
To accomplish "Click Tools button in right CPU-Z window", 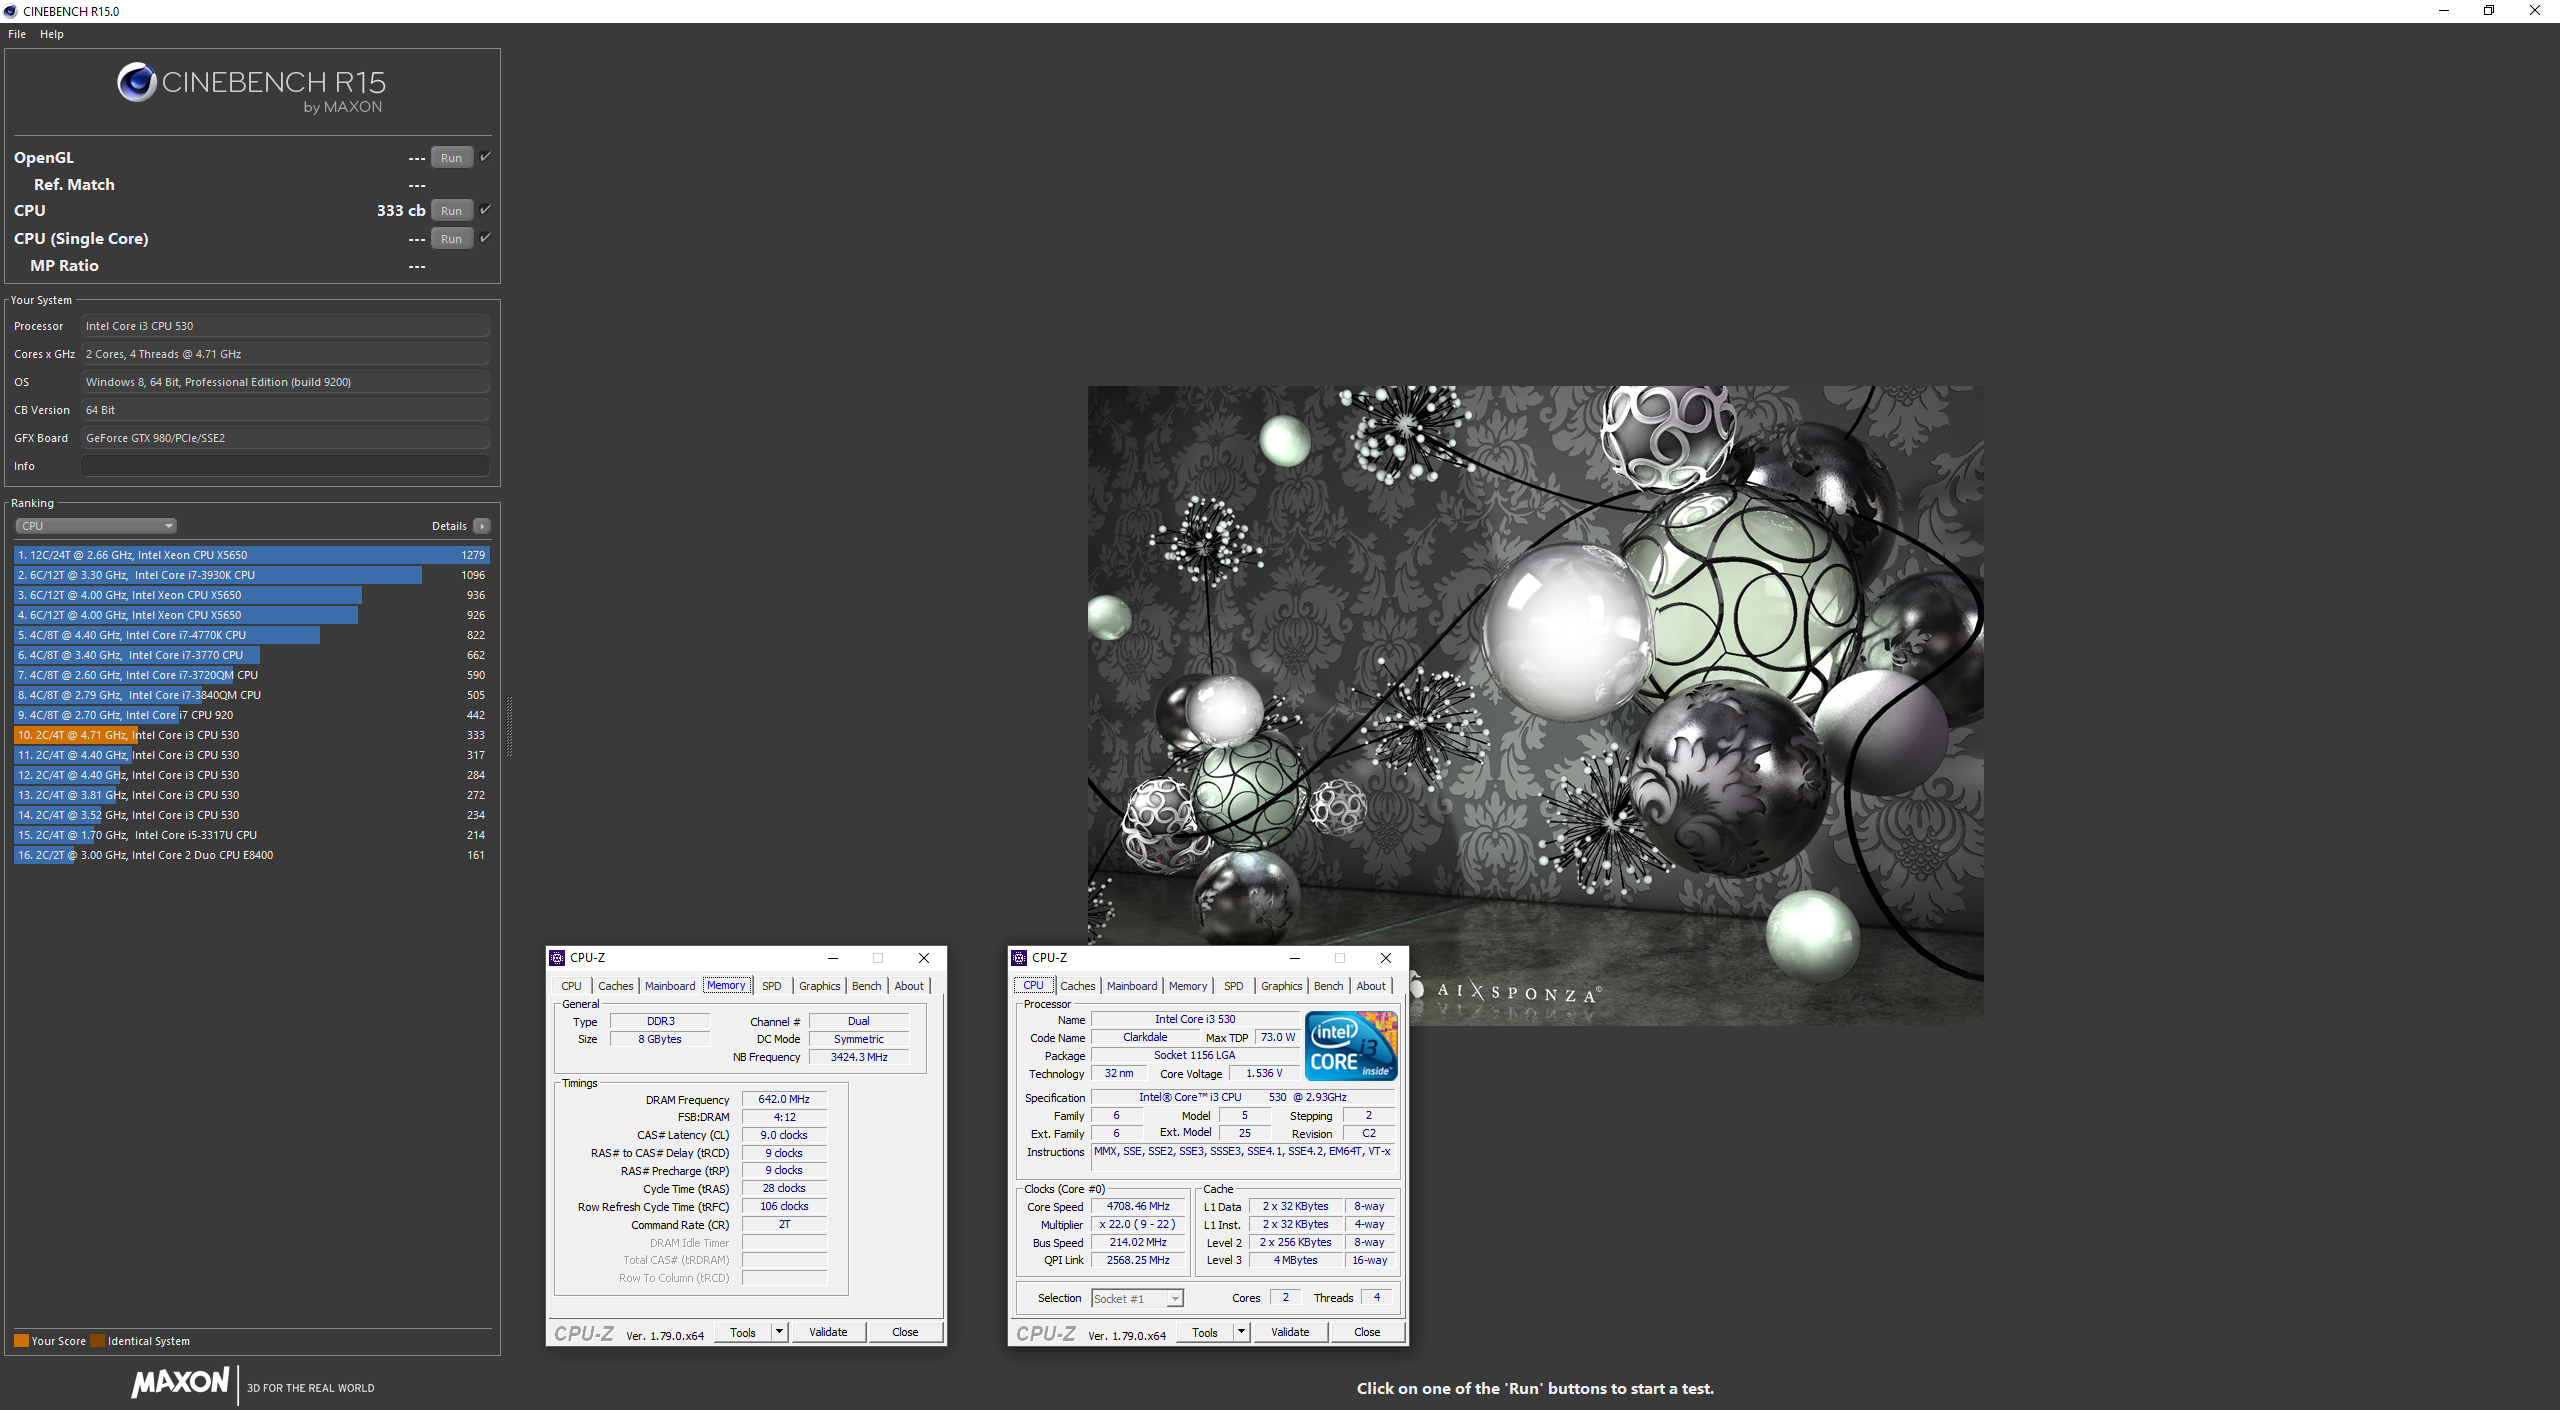I will 1205,1332.
